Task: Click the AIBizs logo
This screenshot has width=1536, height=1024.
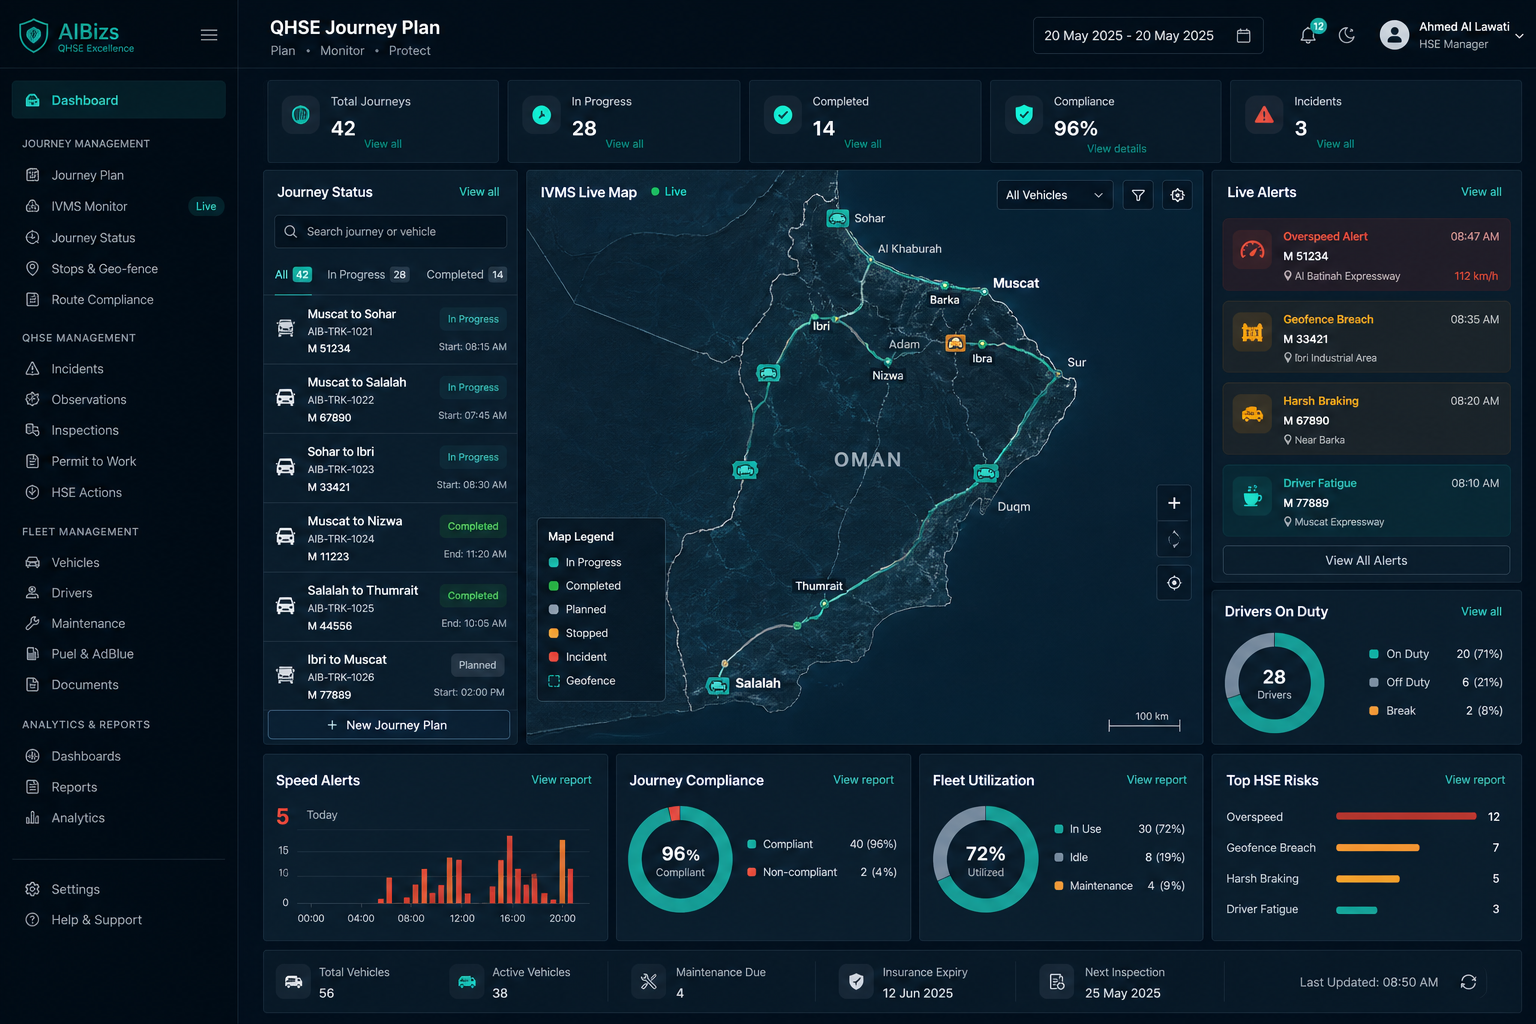Action: [77, 36]
